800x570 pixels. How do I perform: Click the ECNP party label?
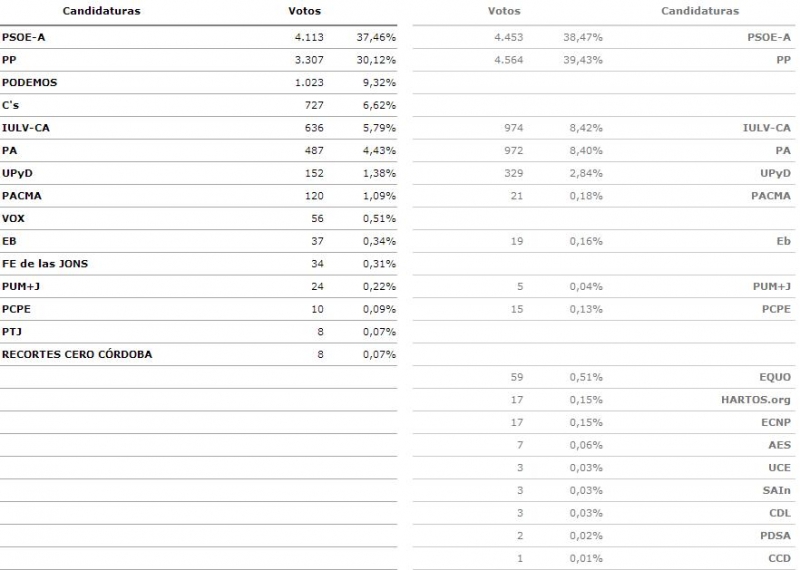click(774, 422)
